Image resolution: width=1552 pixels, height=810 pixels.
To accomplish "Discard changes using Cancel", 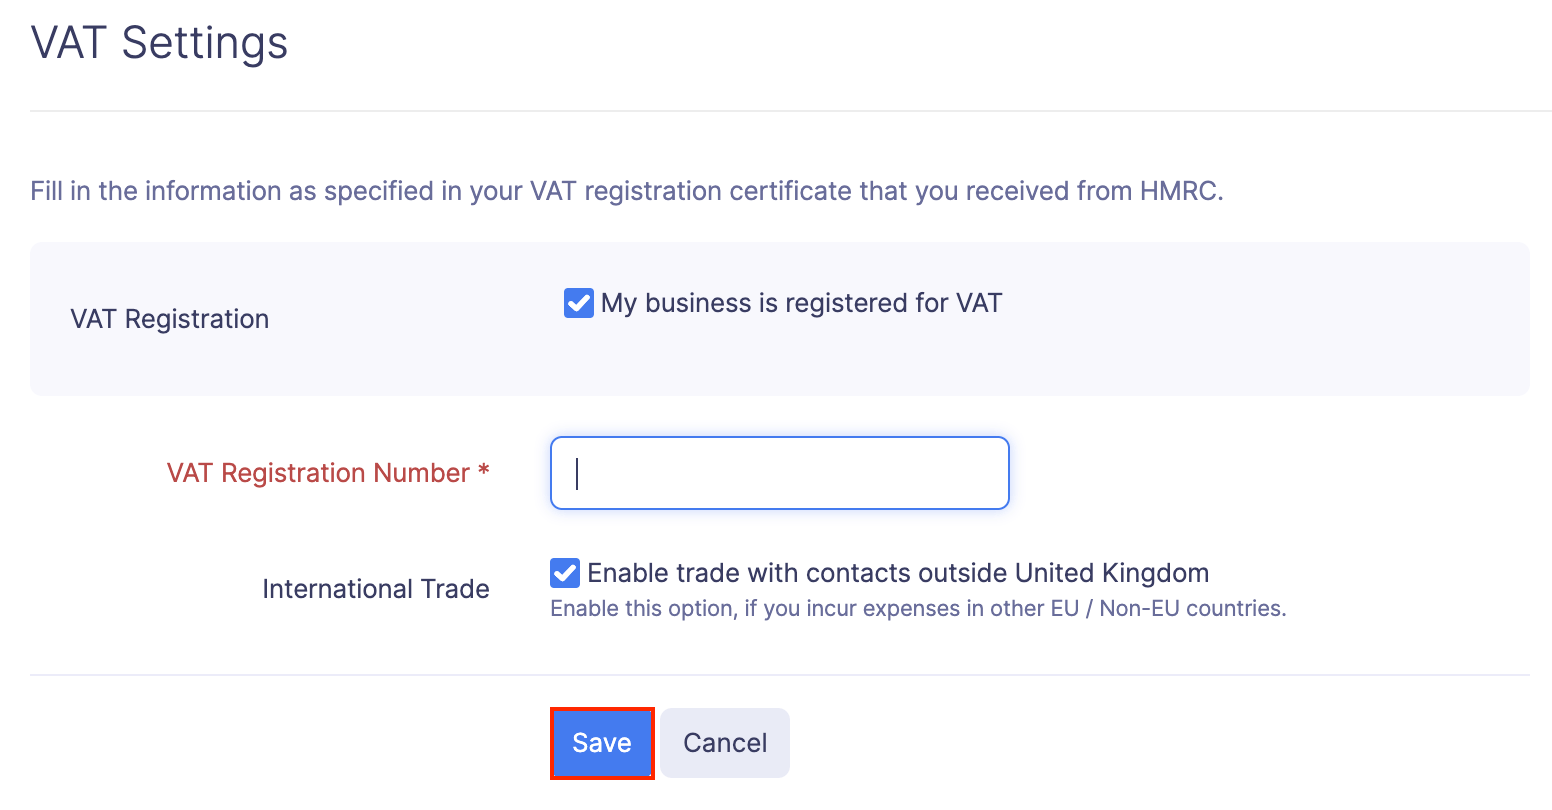I will click(x=724, y=742).
